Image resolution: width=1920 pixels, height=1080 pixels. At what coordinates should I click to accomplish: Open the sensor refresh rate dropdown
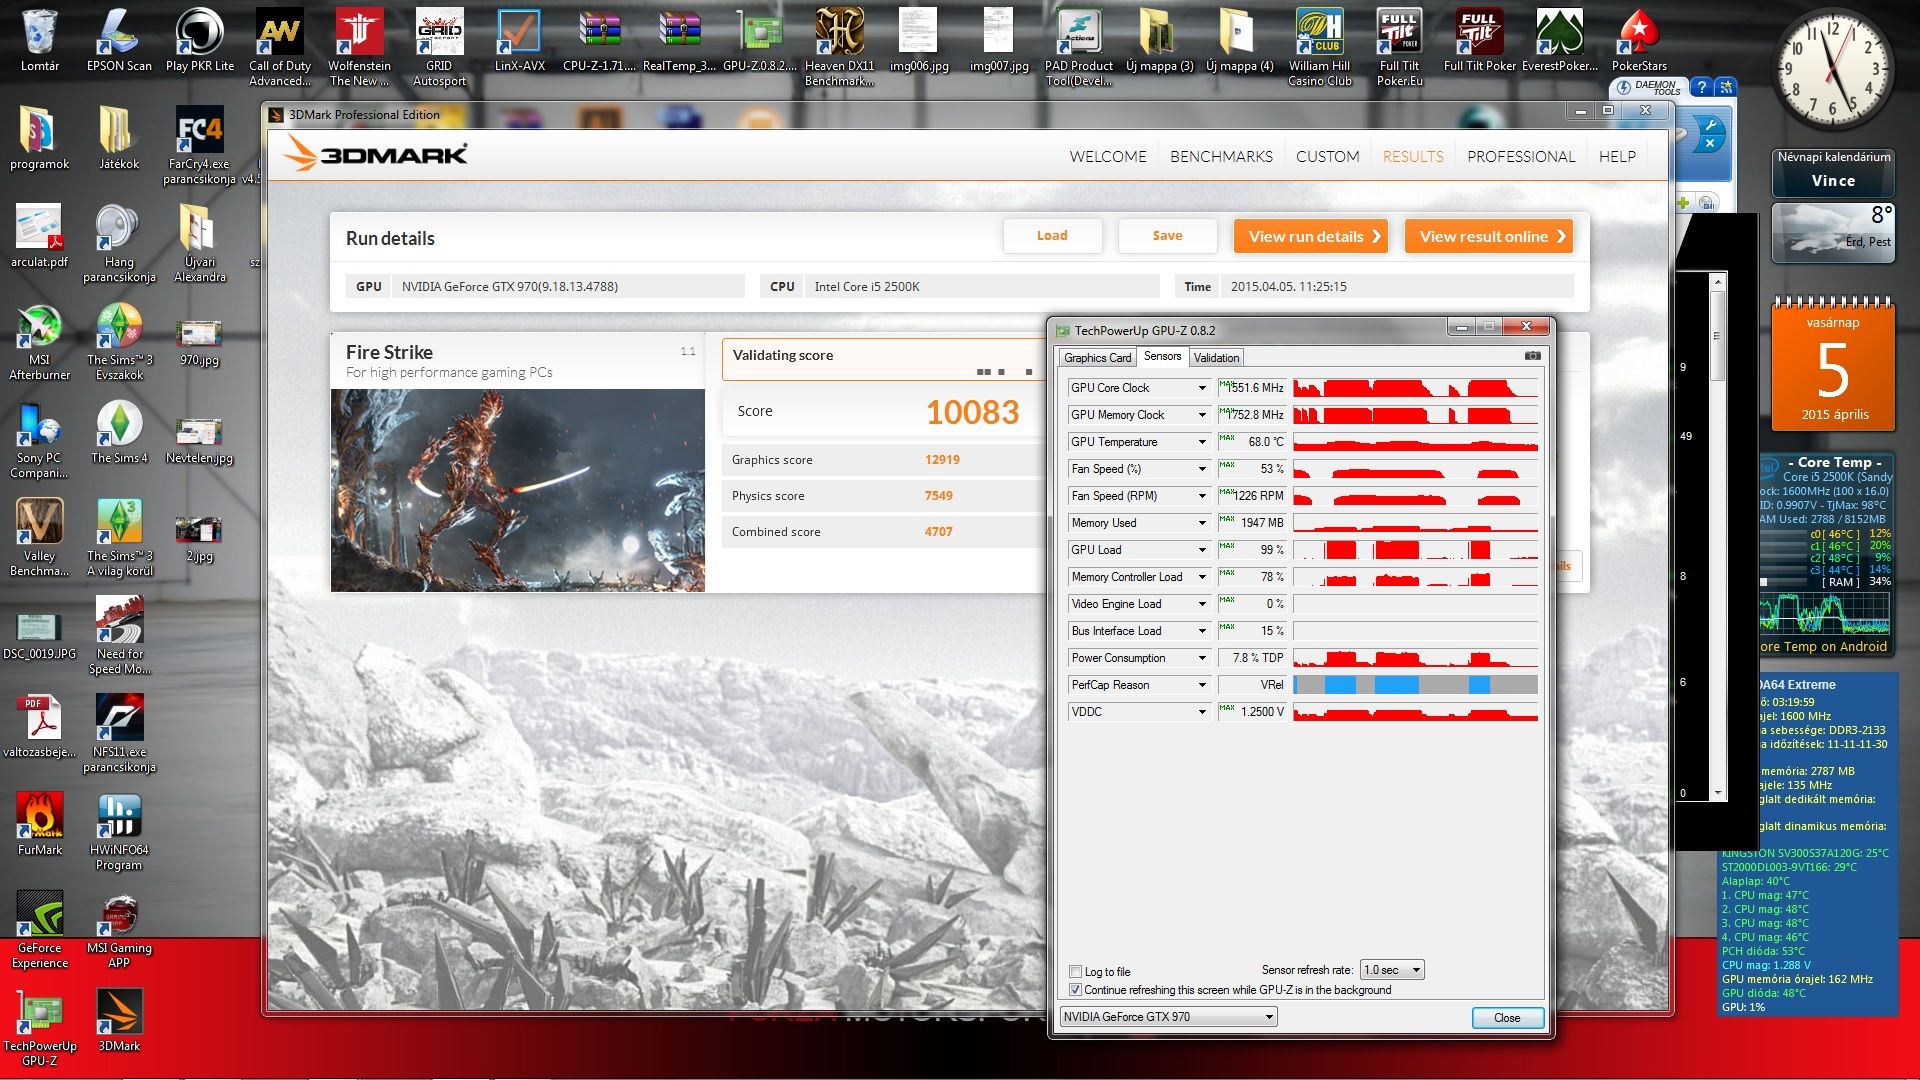[x=1392, y=970]
